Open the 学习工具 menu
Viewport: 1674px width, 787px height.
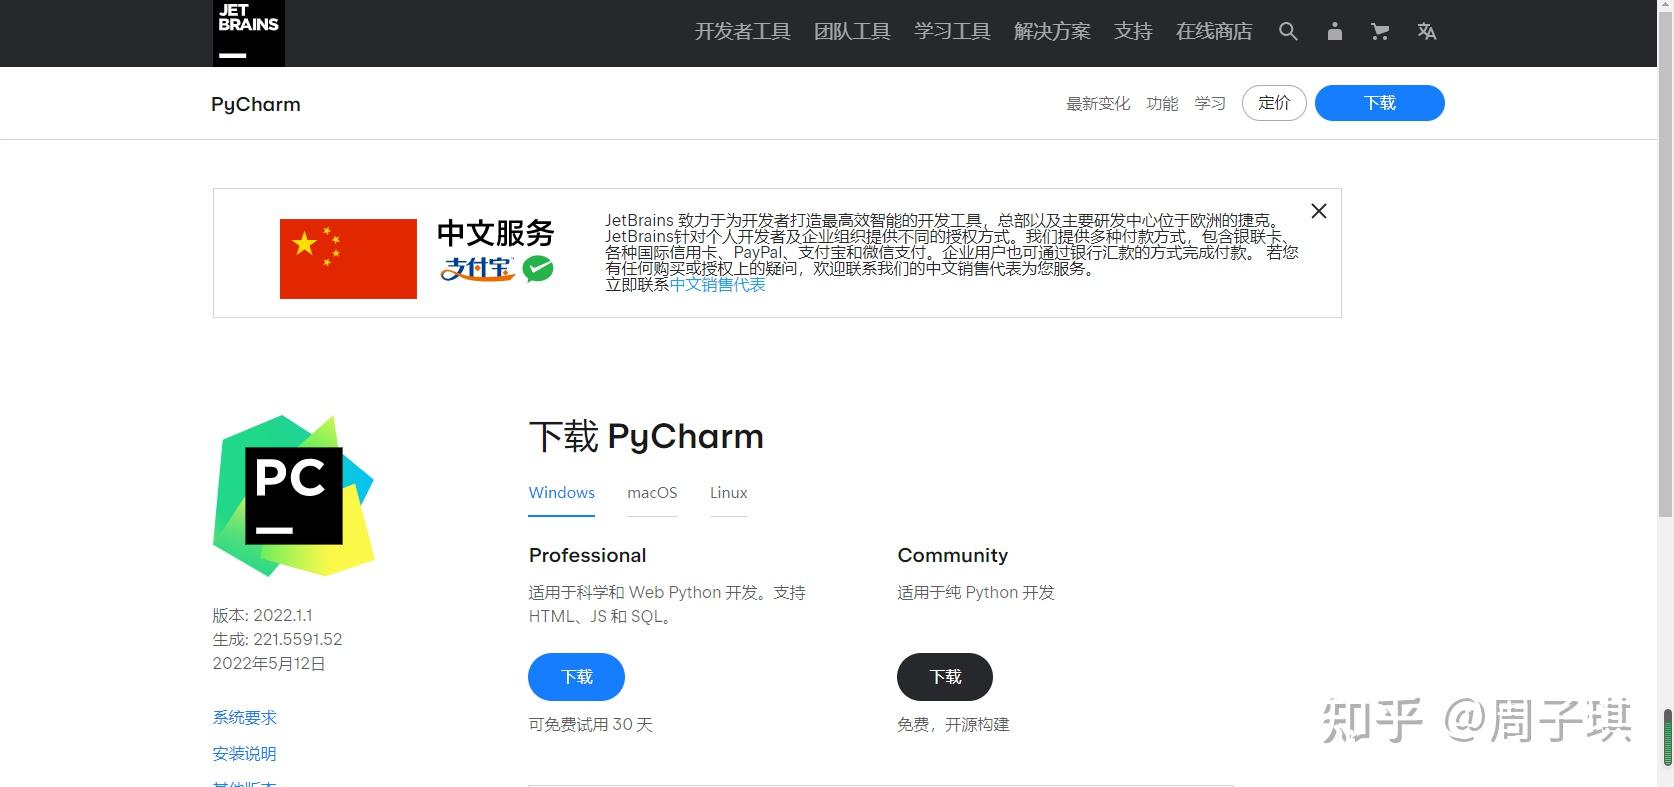tap(952, 32)
